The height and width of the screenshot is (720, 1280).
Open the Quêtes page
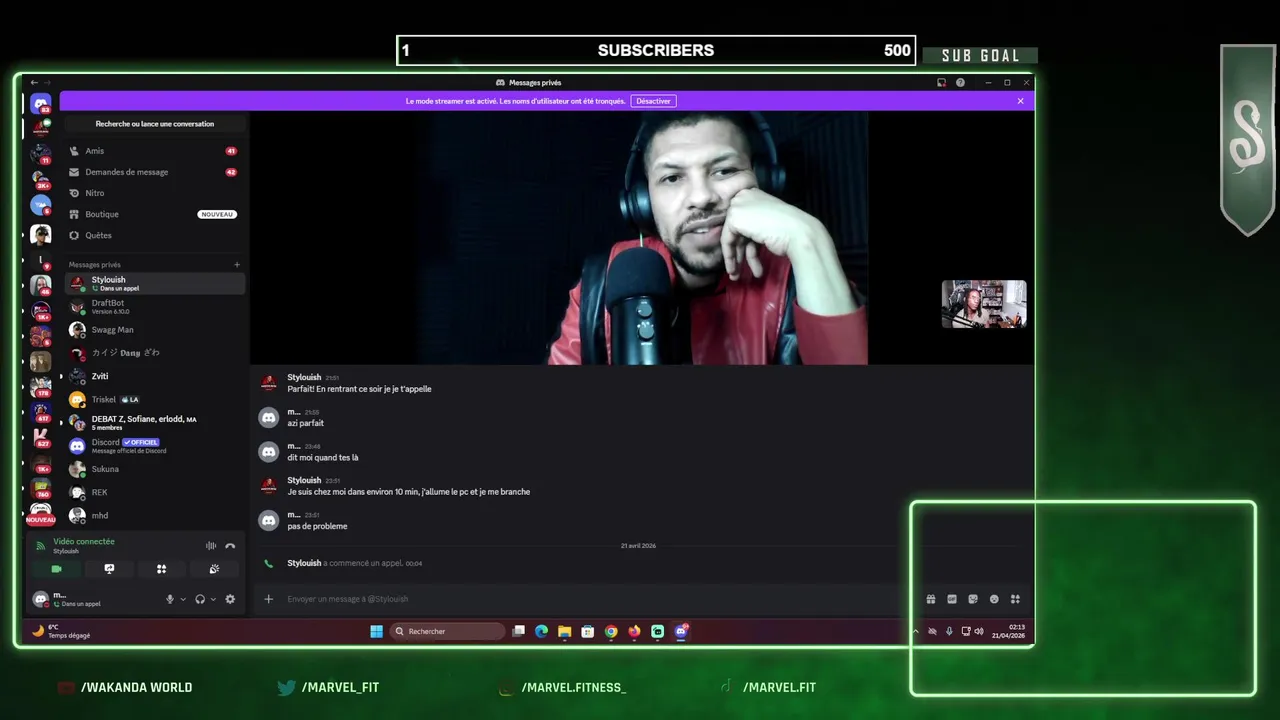(154, 235)
